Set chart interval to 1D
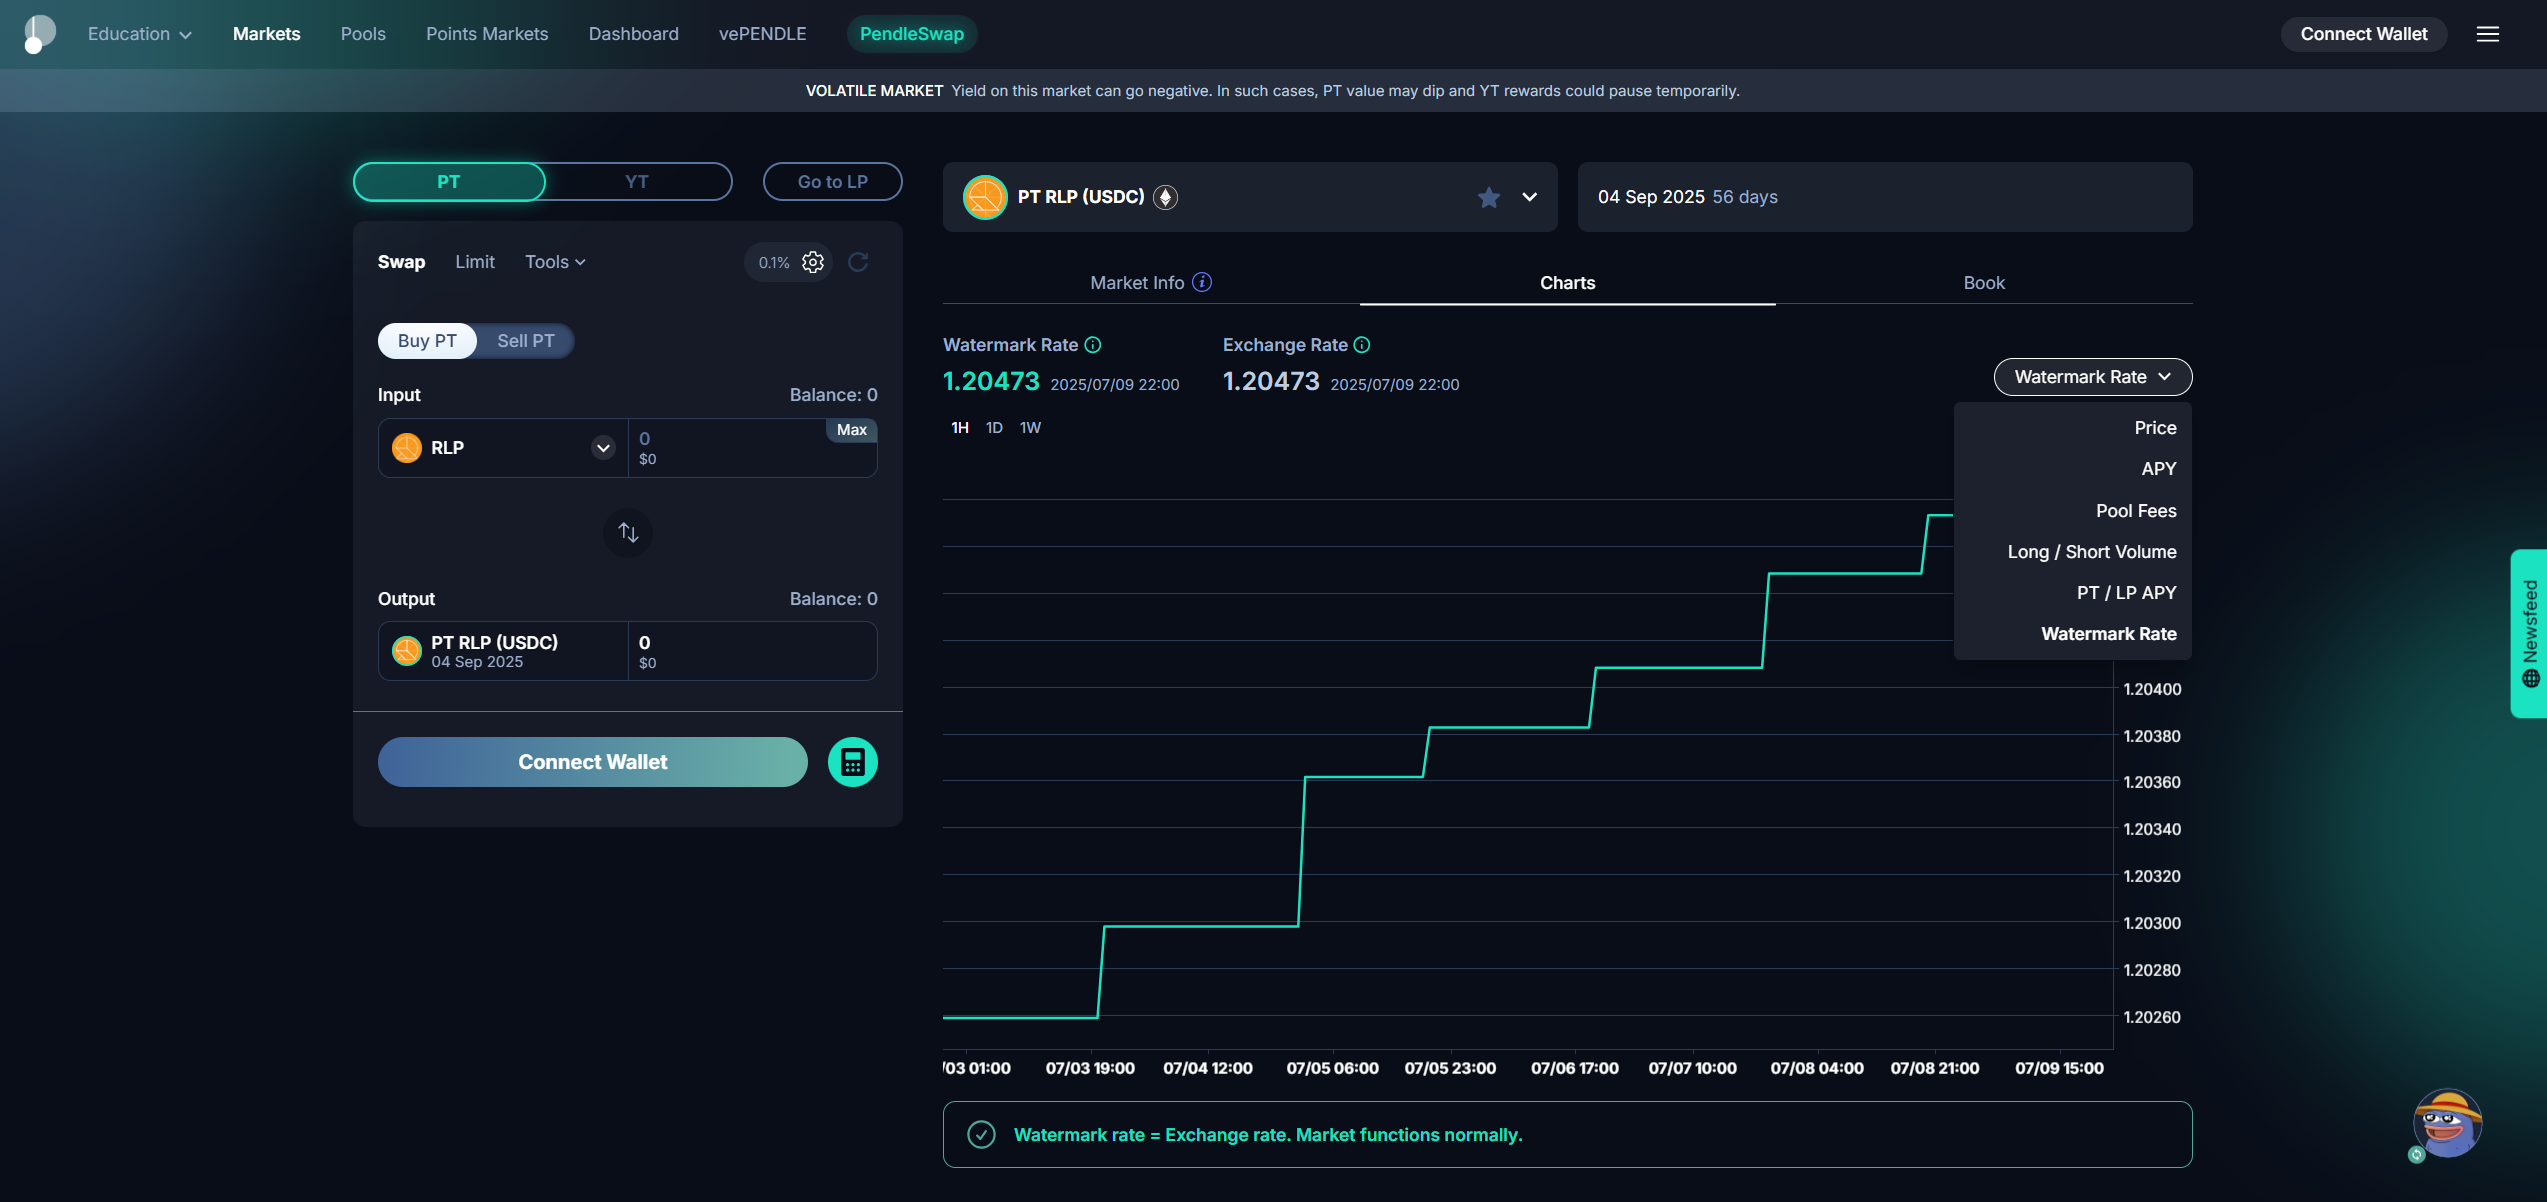Image resolution: width=2547 pixels, height=1202 pixels. [994, 428]
